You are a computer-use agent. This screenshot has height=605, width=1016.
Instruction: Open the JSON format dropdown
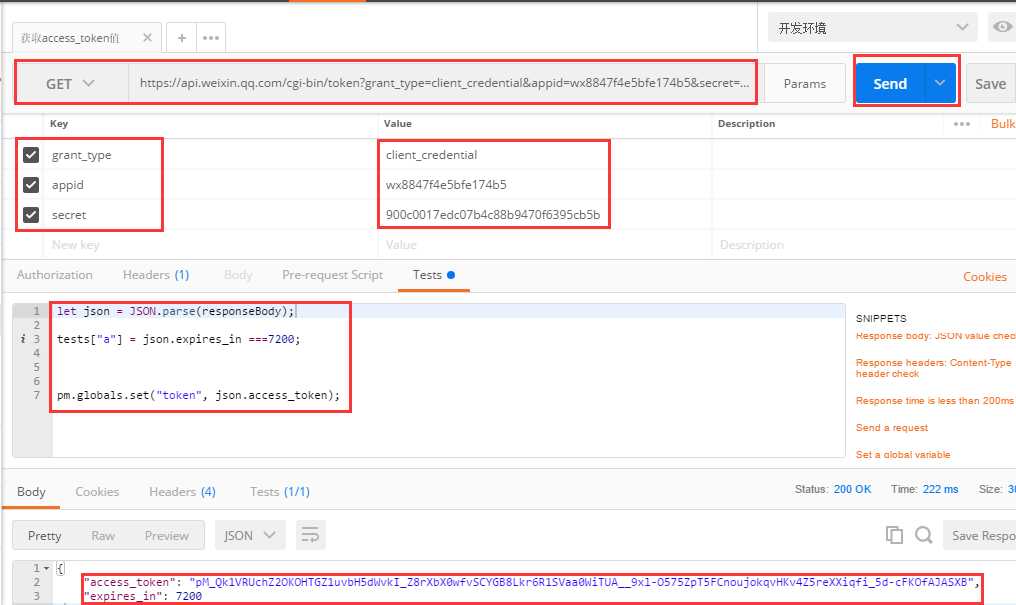(x=250, y=535)
